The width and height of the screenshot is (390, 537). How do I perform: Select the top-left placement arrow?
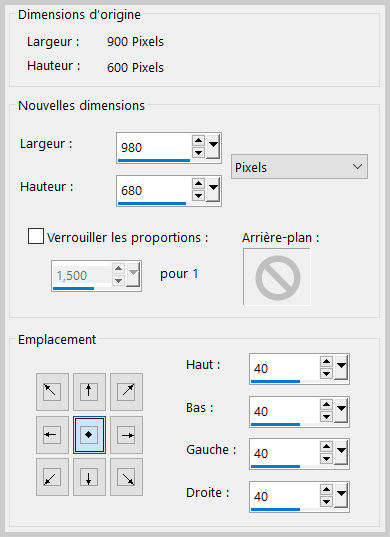[52, 392]
